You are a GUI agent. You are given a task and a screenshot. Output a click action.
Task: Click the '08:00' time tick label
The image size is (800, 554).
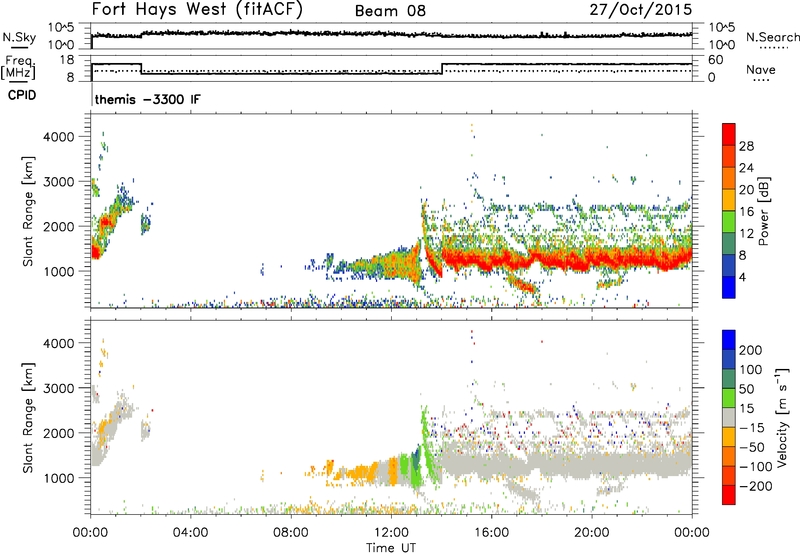point(291,533)
